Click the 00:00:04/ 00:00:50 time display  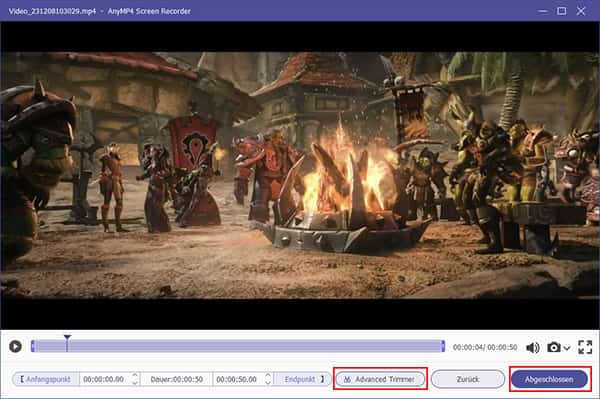coord(485,347)
